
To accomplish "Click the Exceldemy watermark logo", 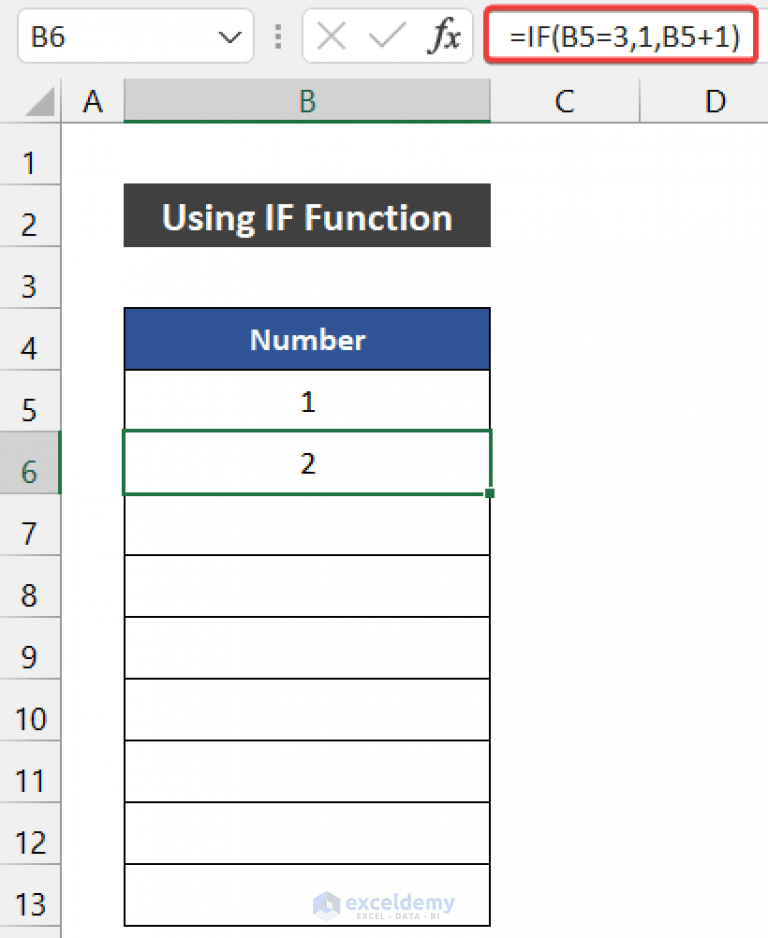I will [x=385, y=902].
